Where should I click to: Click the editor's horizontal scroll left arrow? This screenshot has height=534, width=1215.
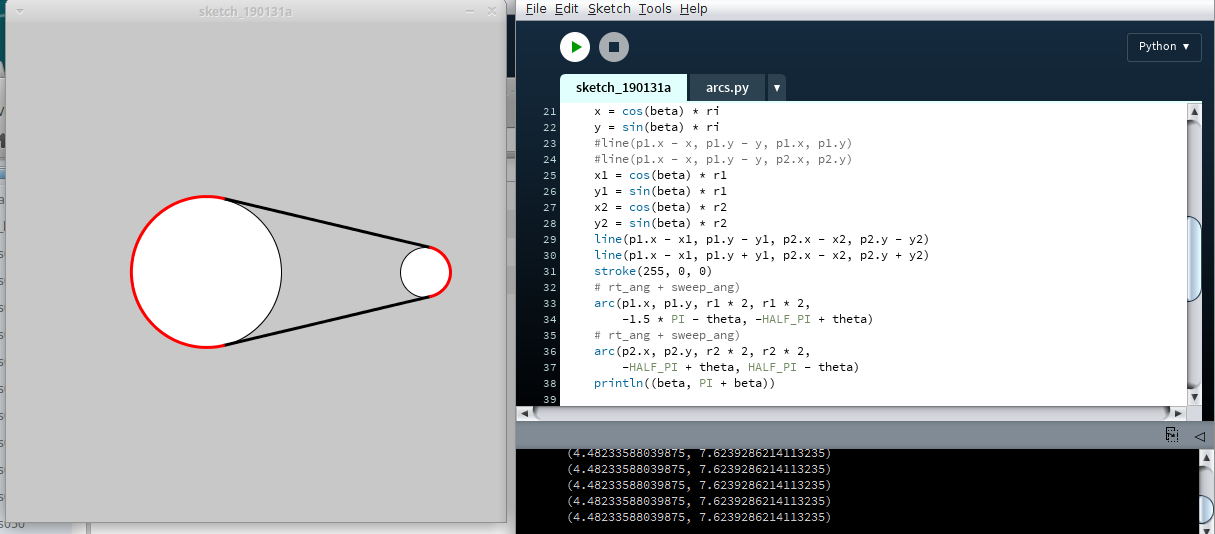524,412
